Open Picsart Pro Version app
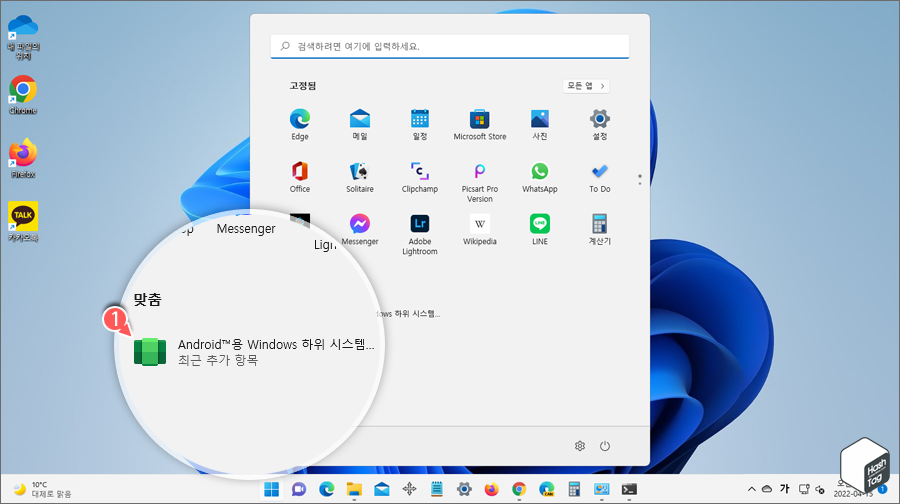 (x=480, y=182)
